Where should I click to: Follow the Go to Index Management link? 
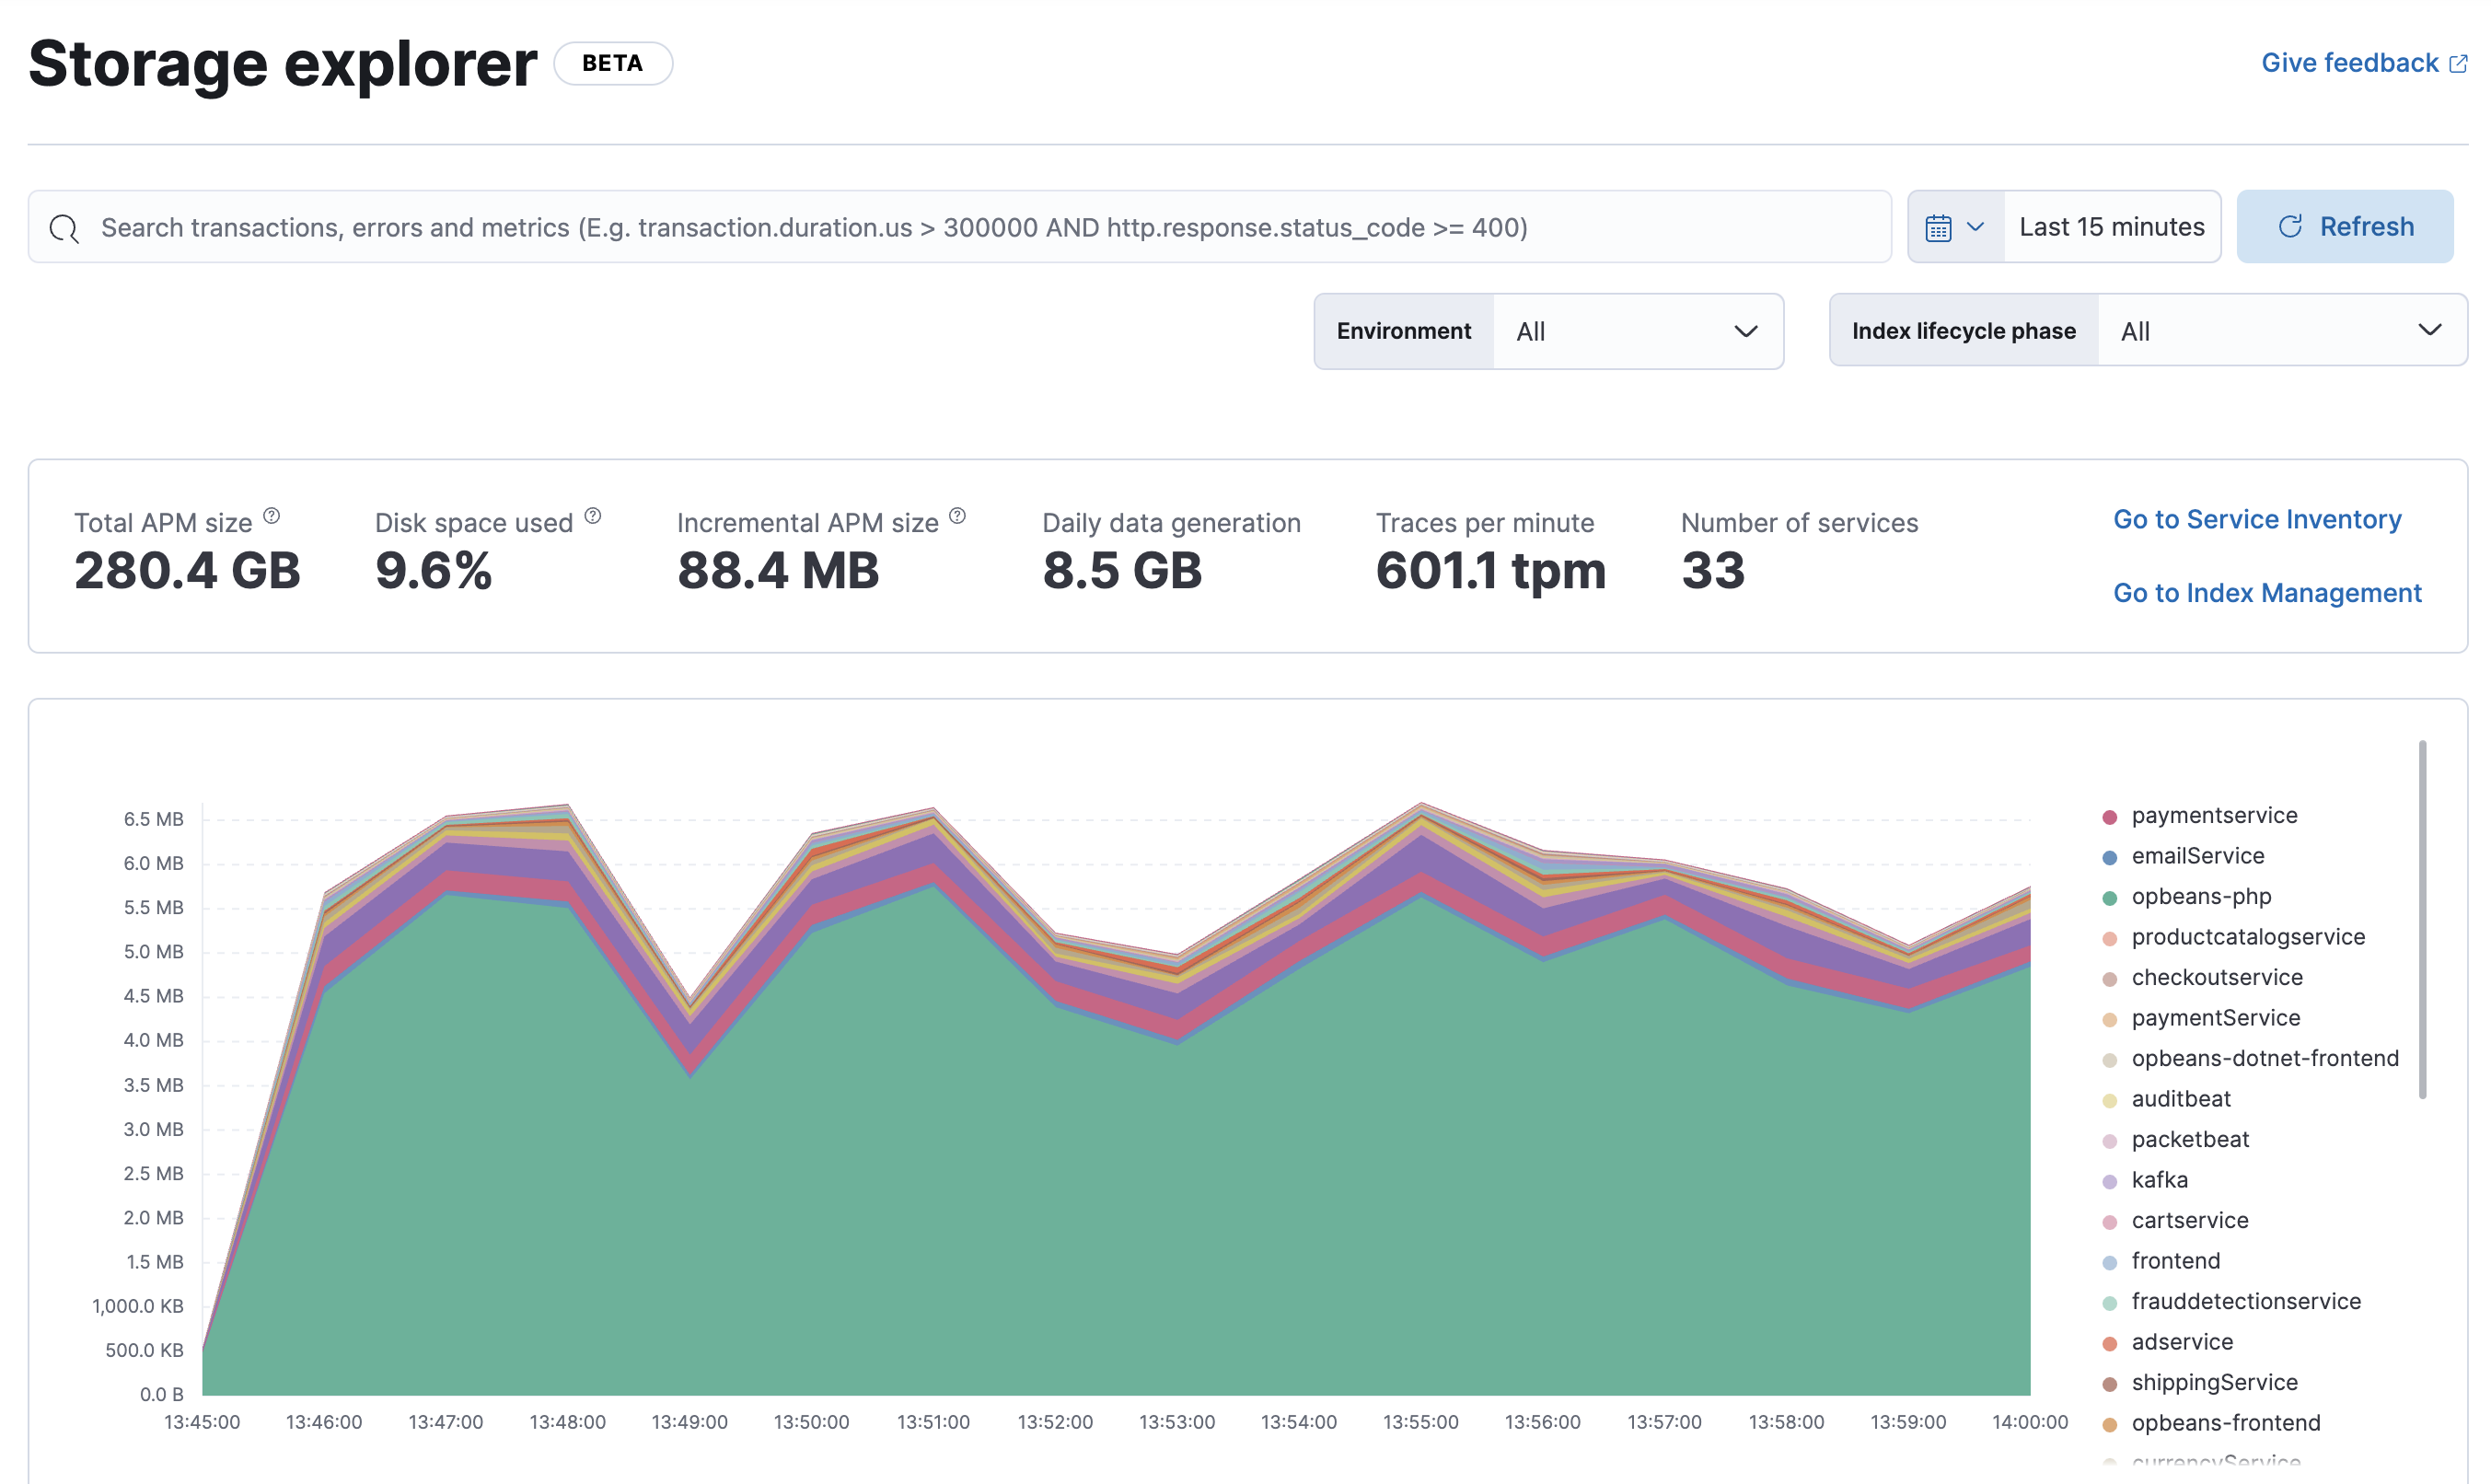(x=2266, y=592)
